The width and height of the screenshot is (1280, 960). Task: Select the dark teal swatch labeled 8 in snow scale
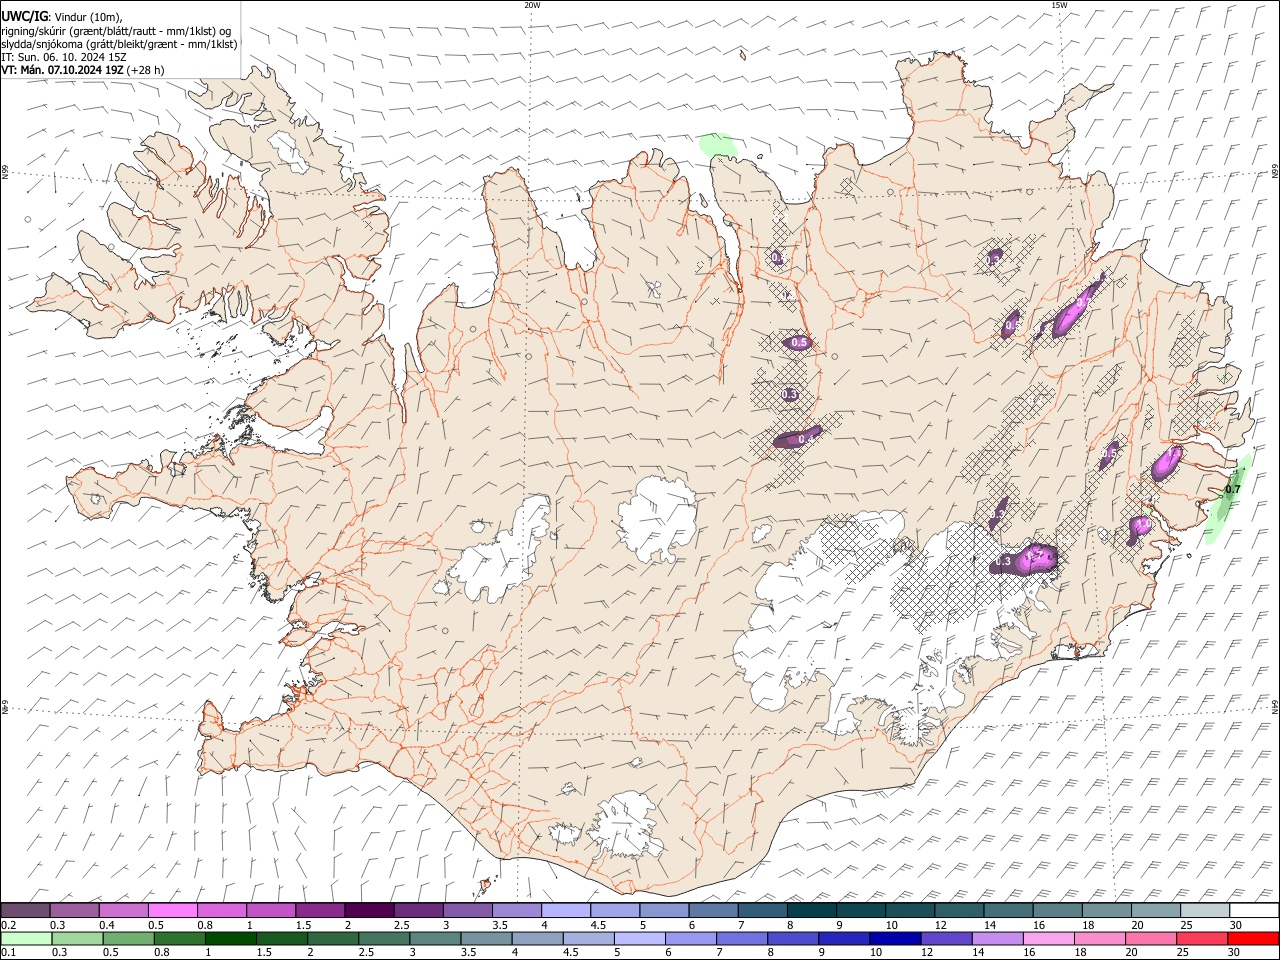pyautogui.click(x=811, y=911)
